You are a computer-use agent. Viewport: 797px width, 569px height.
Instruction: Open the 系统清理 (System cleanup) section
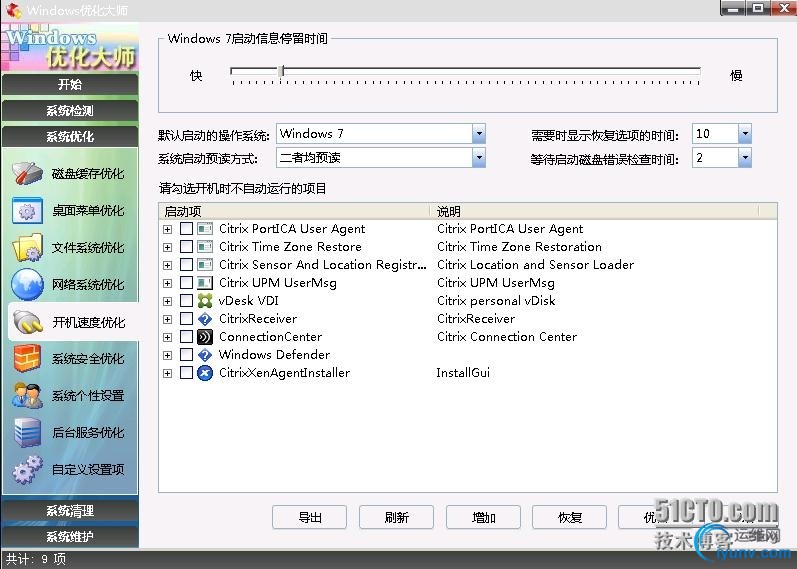[70, 511]
